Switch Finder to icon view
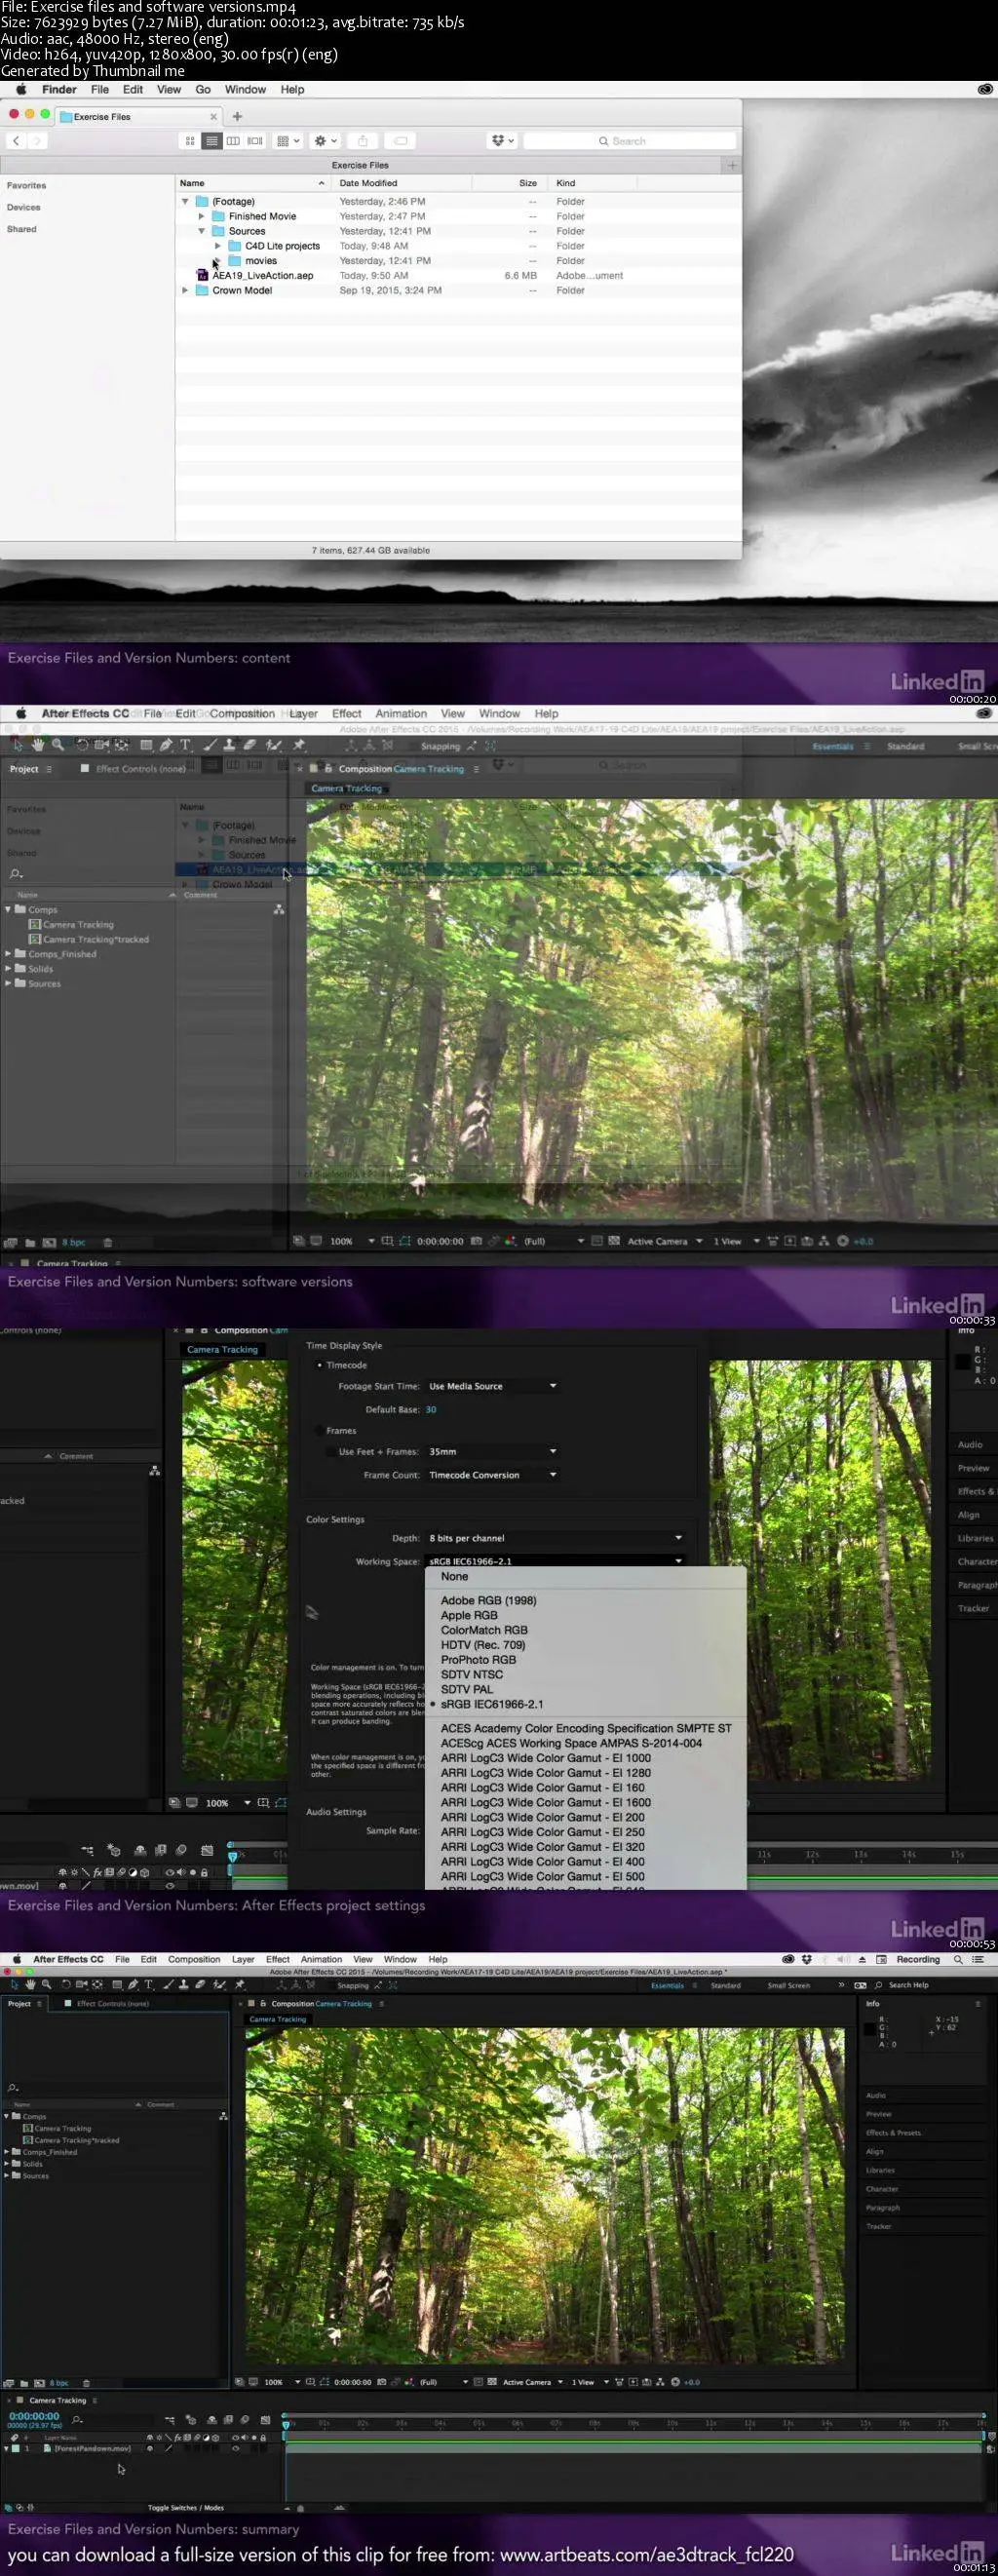Viewport: 998px width, 2576px height. pos(190,141)
